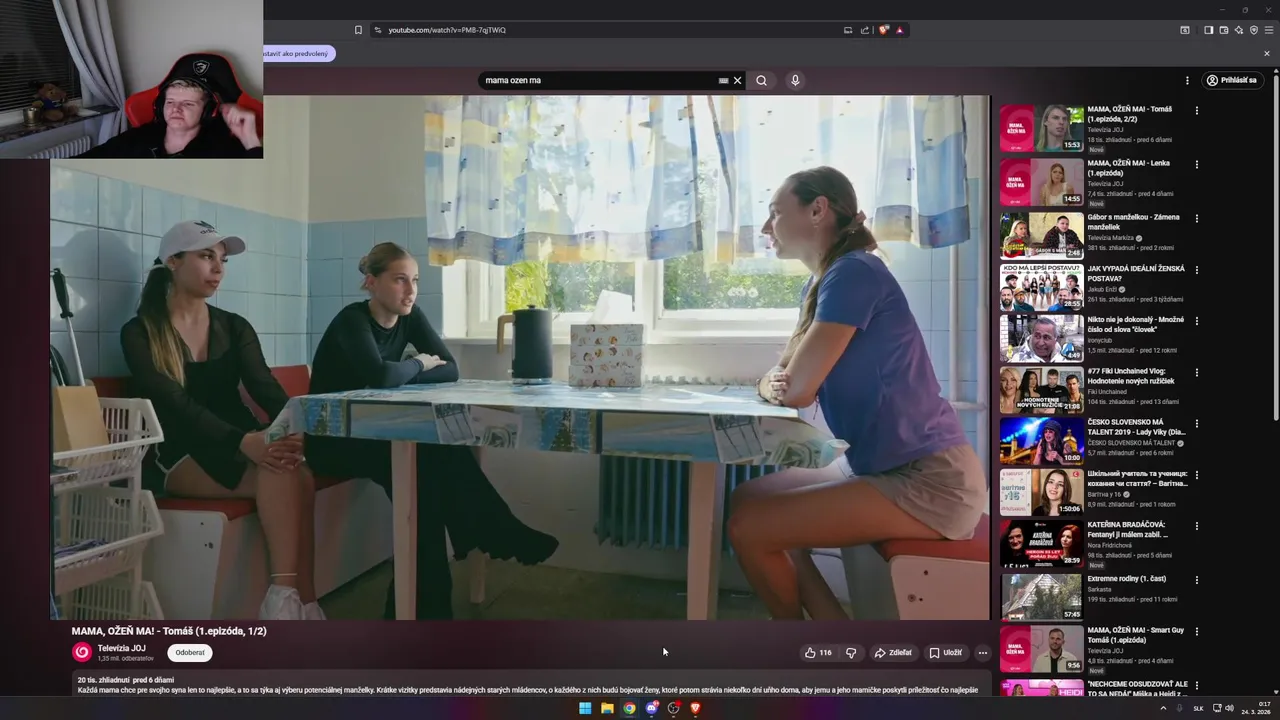This screenshot has width=1280, height=720.
Task: Open the Brave wallet icon
Action: point(1223,30)
